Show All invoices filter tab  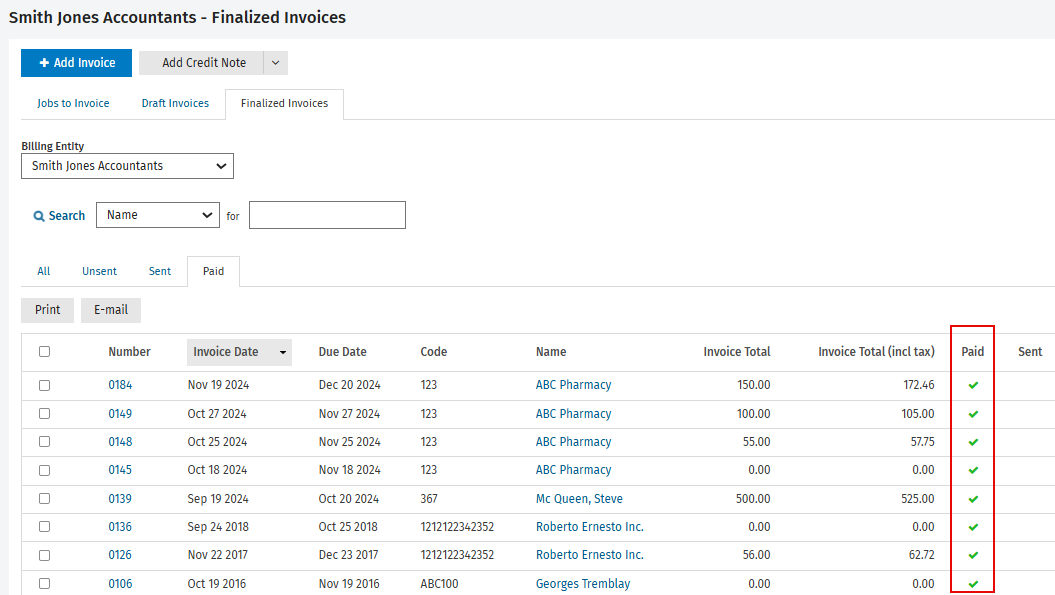(44, 271)
